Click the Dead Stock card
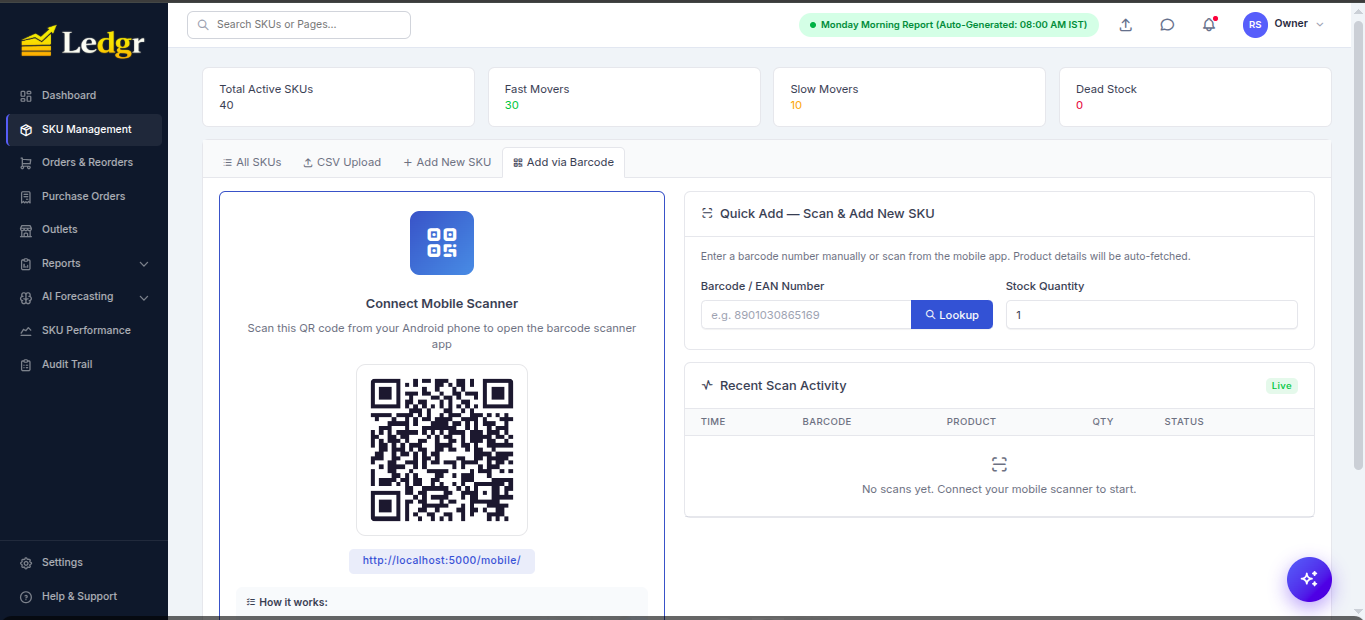Viewport: 1365px width, 620px height. coord(1195,97)
